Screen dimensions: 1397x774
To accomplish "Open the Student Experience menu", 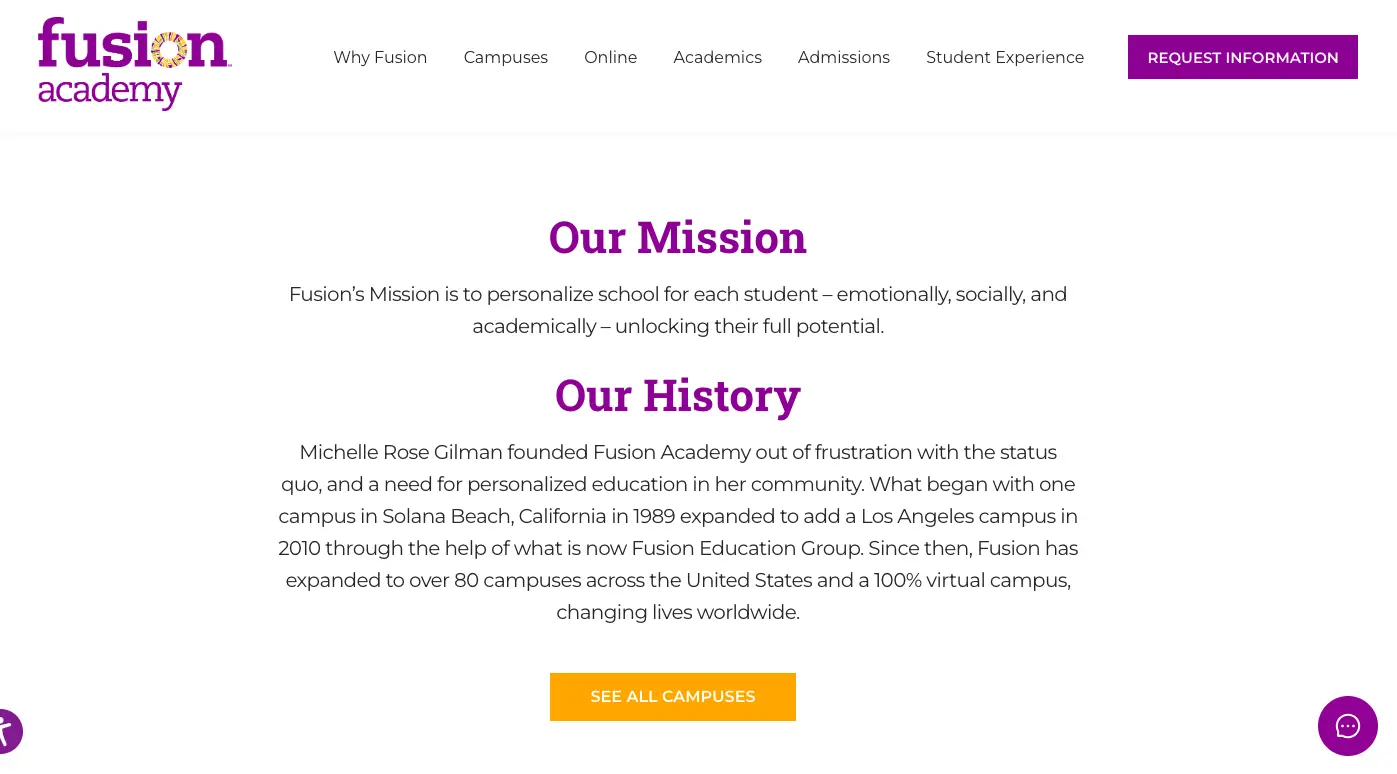I will click(x=1004, y=58).
